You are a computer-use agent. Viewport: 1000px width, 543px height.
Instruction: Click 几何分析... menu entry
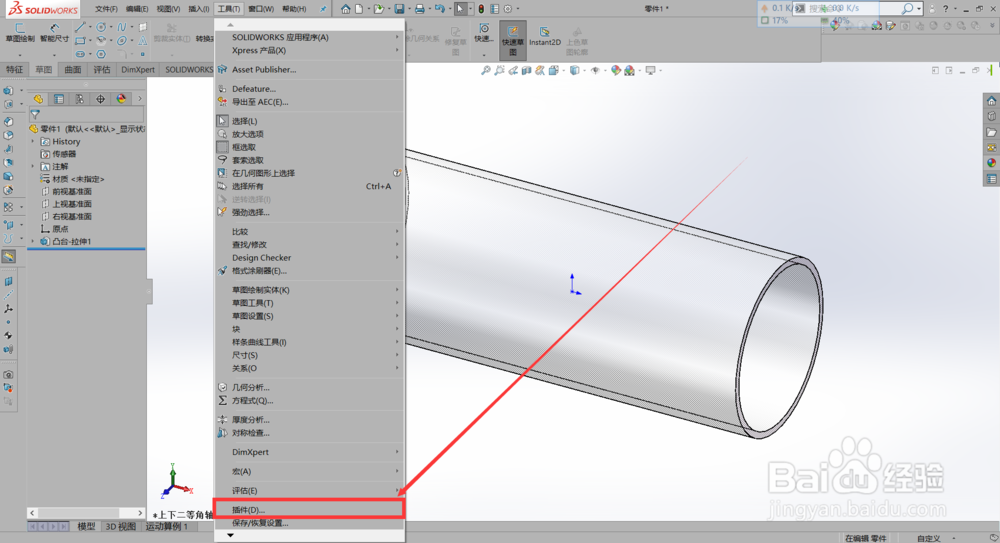coord(309,387)
